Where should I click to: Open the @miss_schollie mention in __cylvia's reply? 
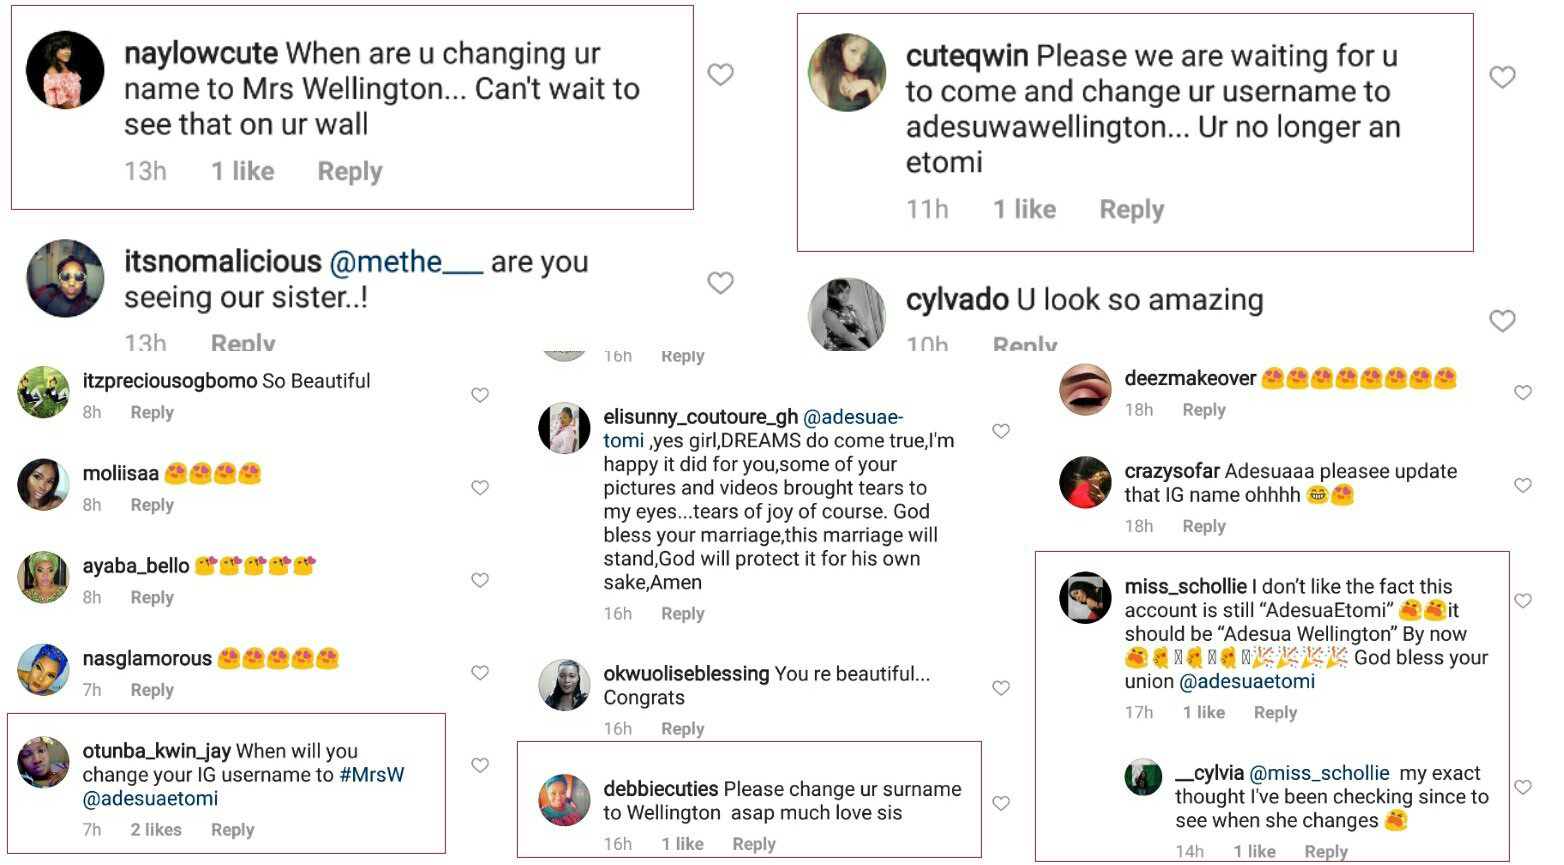tap(1319, 773)
